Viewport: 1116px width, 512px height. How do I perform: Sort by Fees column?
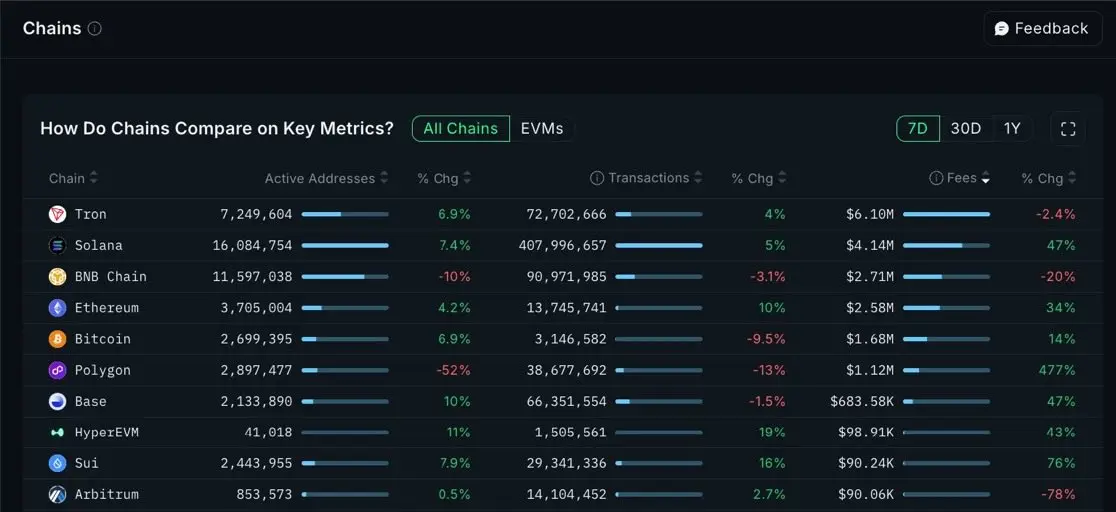967,178
